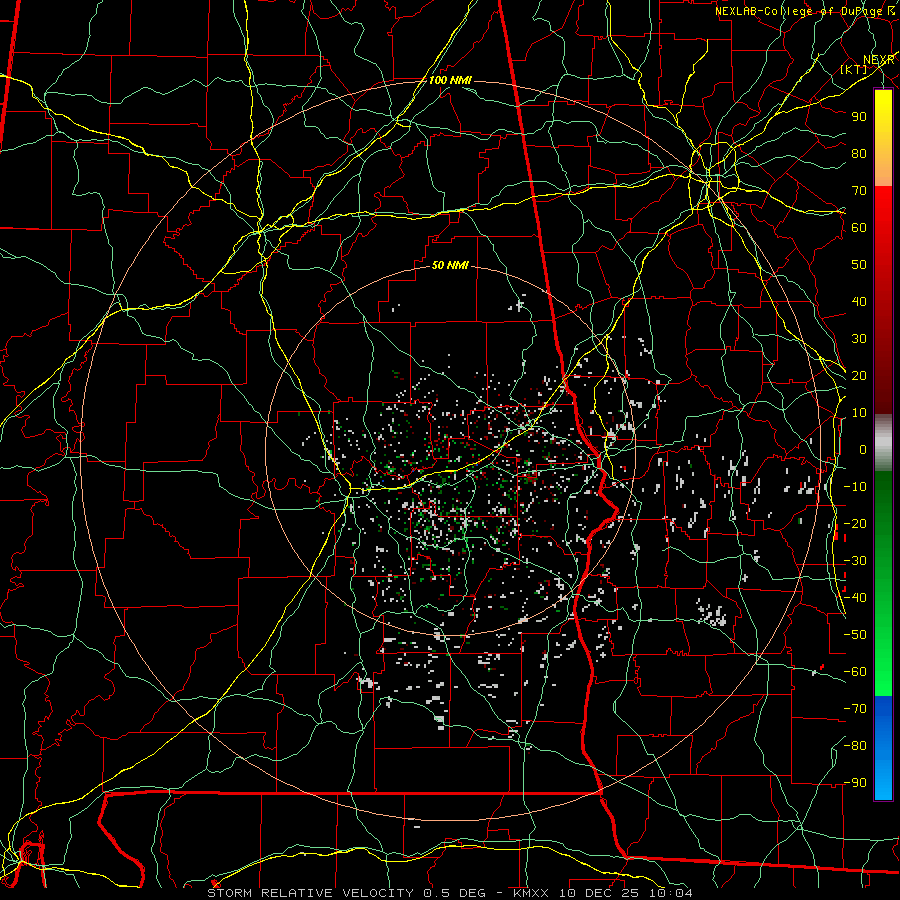Click the positive 40 scale value
The width and height of the screenshot is (900, 900).
(x=859, y=301)
